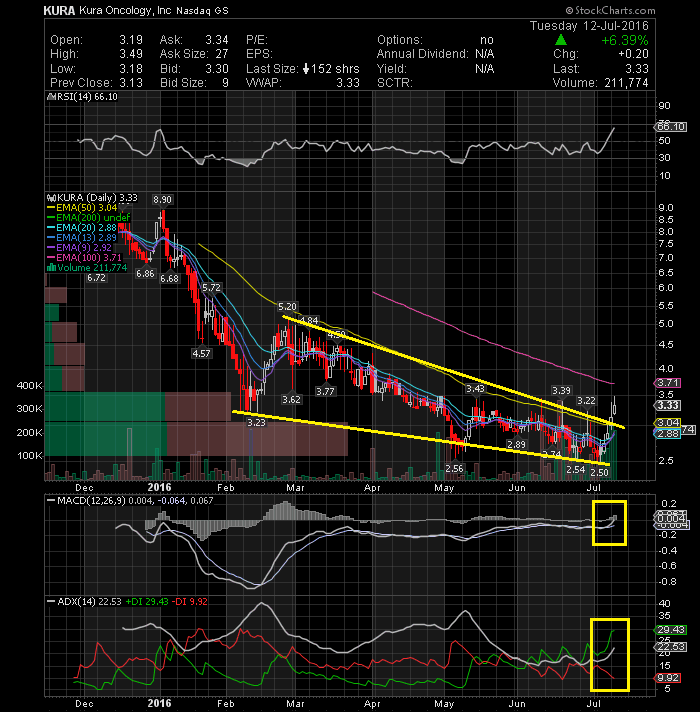
Task: Click the 3.62 price annotation
Action: coord(291,400)
